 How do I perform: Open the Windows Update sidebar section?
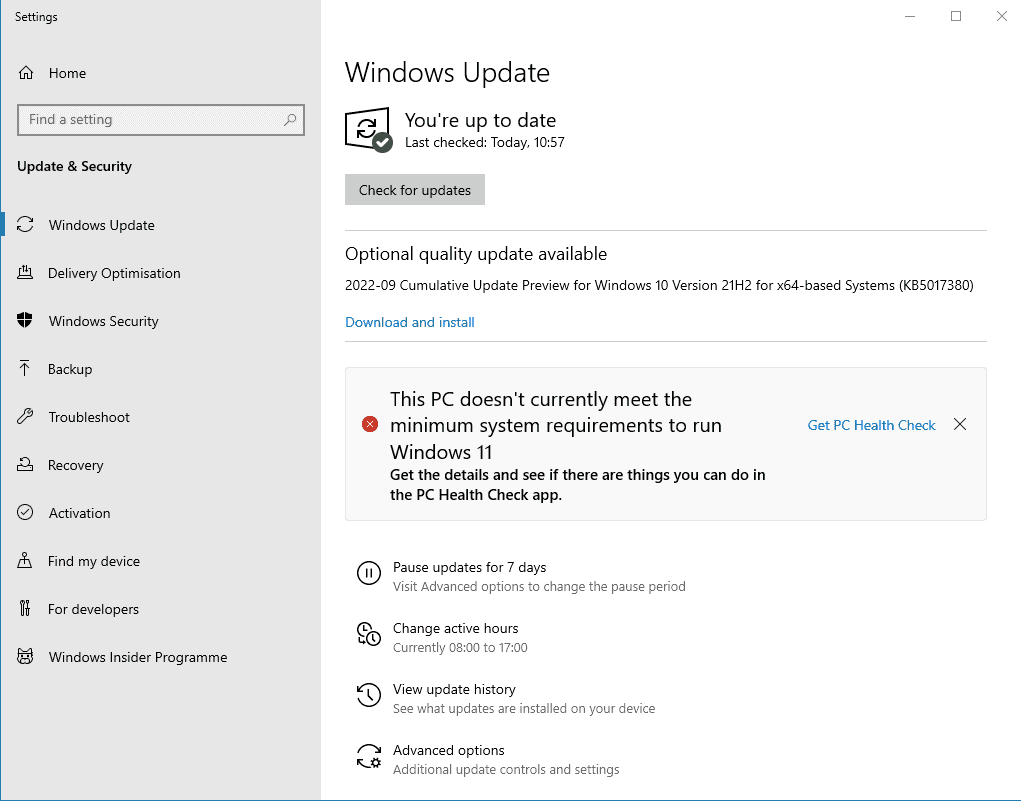tap(161, 225)
